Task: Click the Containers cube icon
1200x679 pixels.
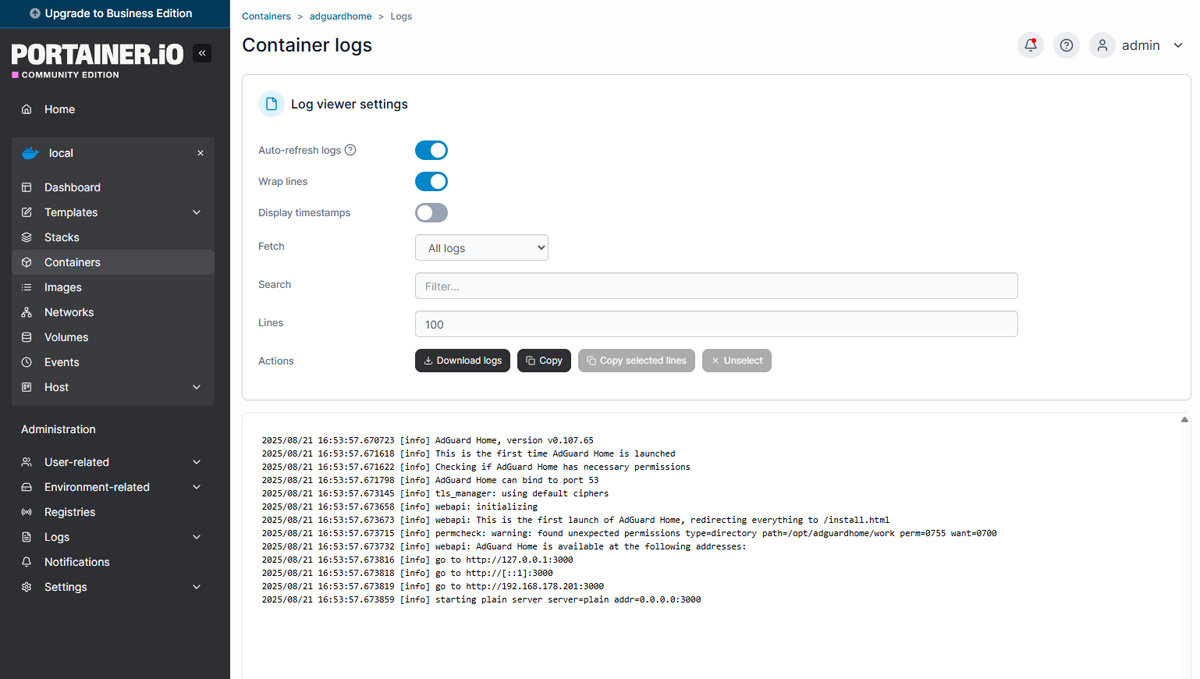Action: point(27,262)
